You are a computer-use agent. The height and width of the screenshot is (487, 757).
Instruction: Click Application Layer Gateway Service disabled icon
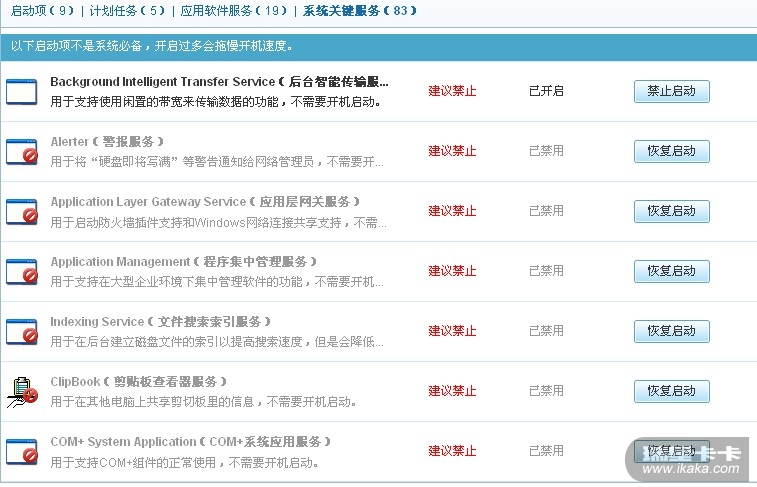coord(22,211)
